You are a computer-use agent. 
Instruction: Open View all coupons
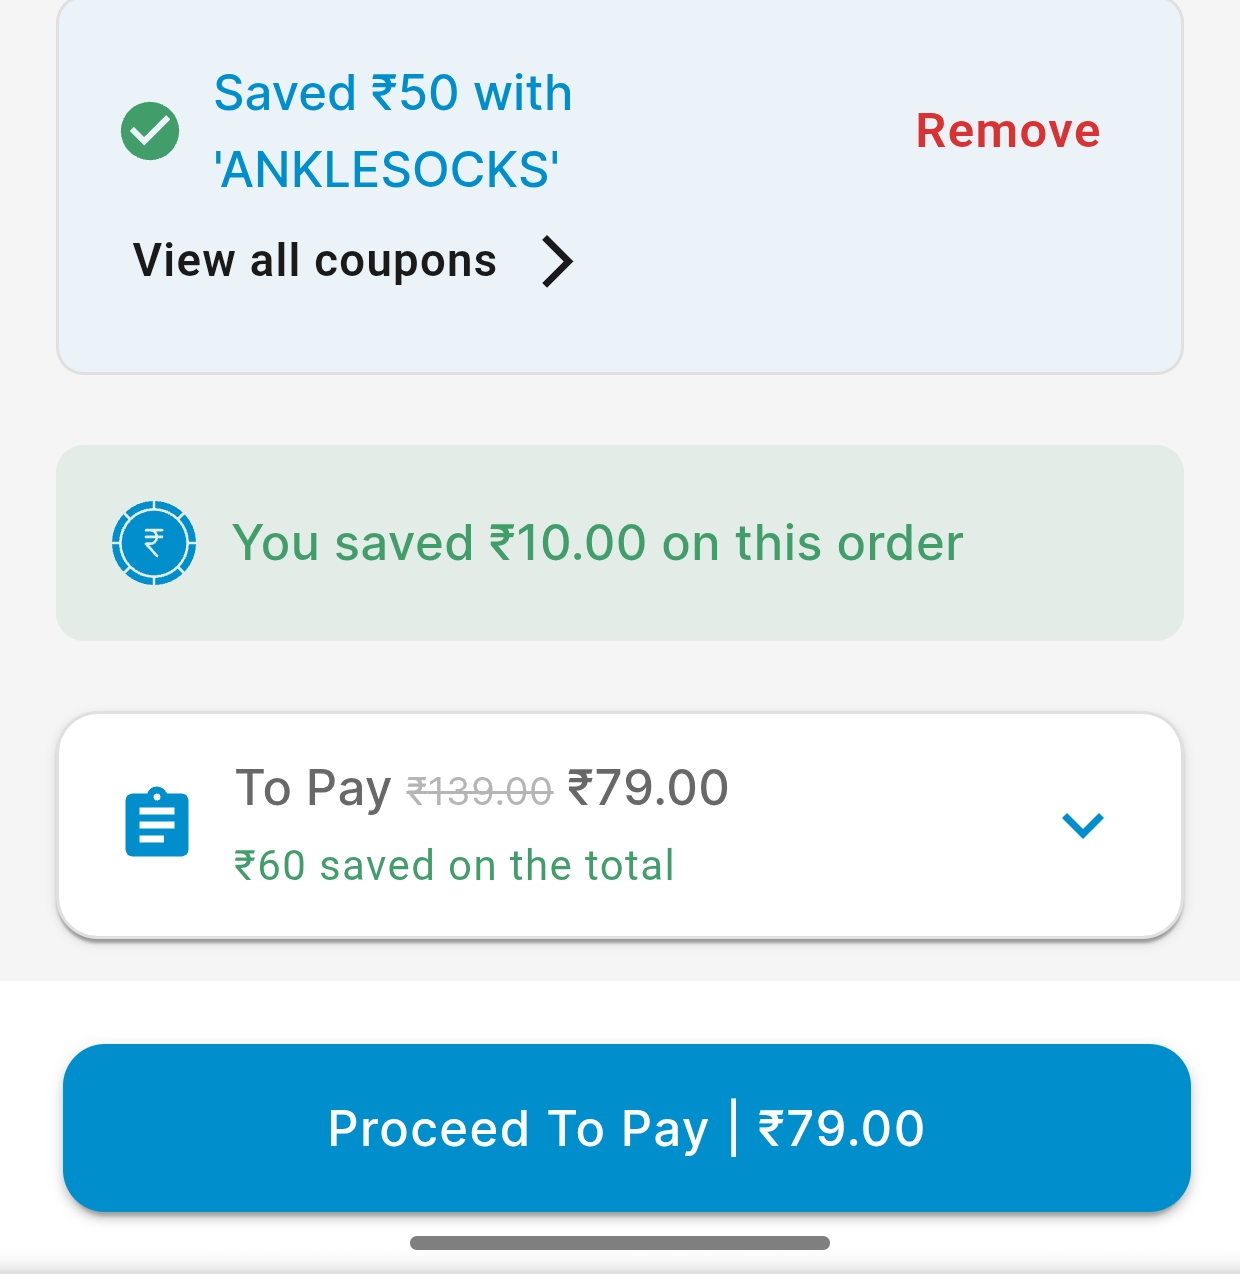(315, 261)
